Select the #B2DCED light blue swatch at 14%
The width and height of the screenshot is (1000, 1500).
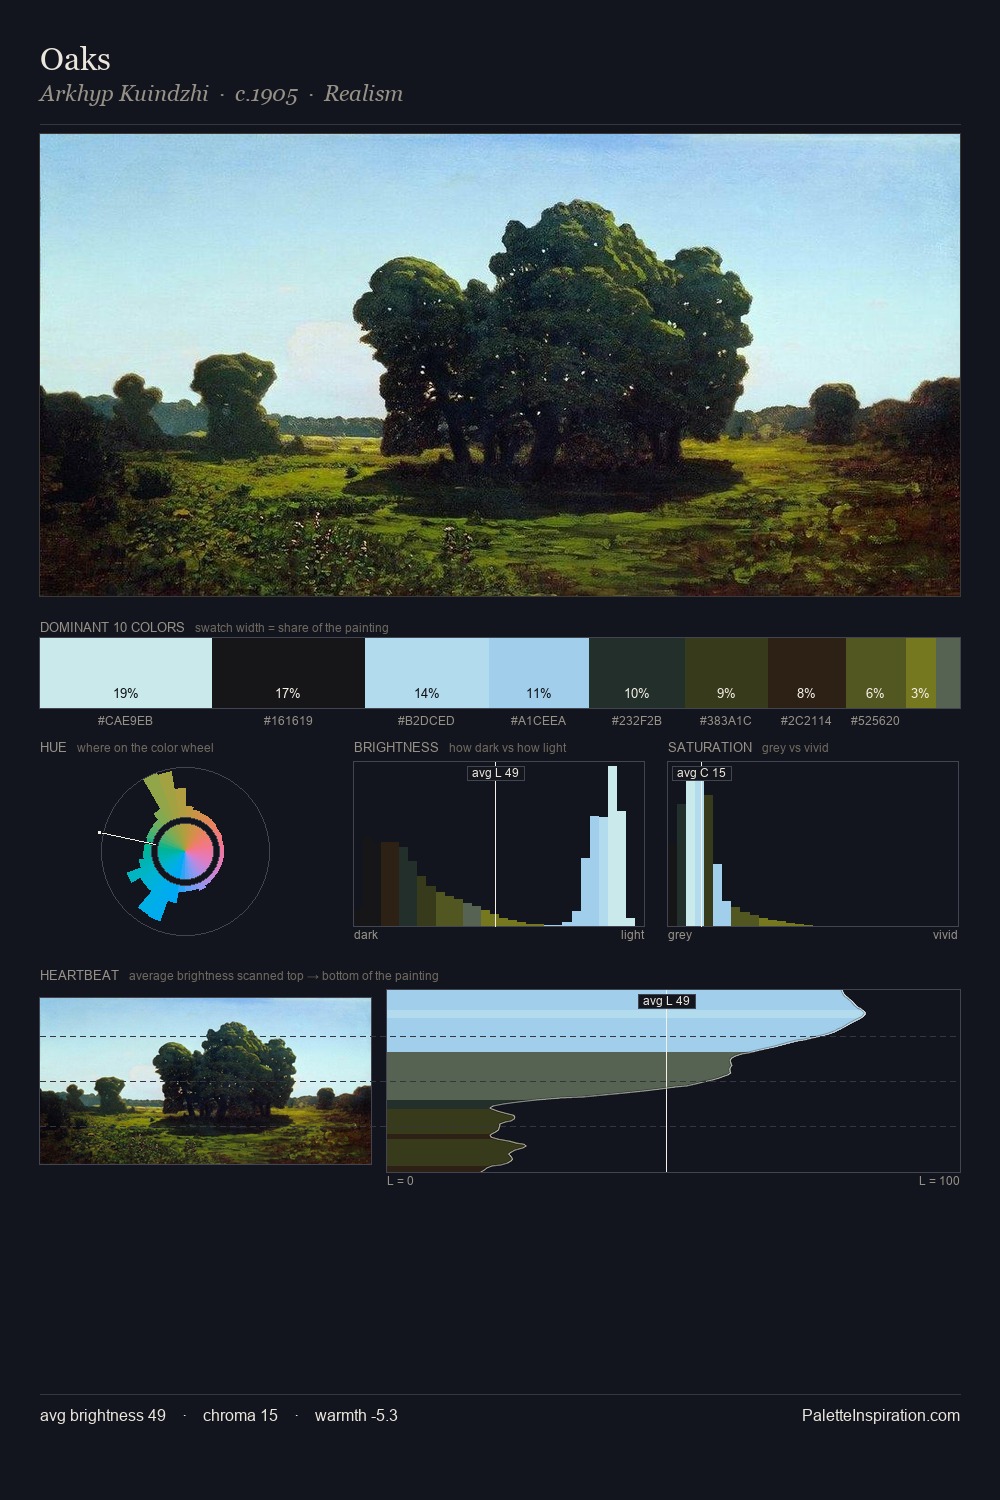coord(427,673)
